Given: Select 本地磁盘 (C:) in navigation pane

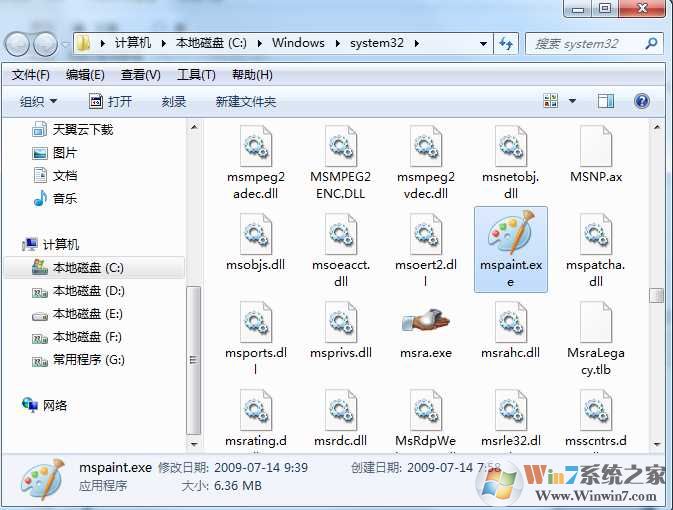Looking at the screenshot, I should click(x=78, y=268).
